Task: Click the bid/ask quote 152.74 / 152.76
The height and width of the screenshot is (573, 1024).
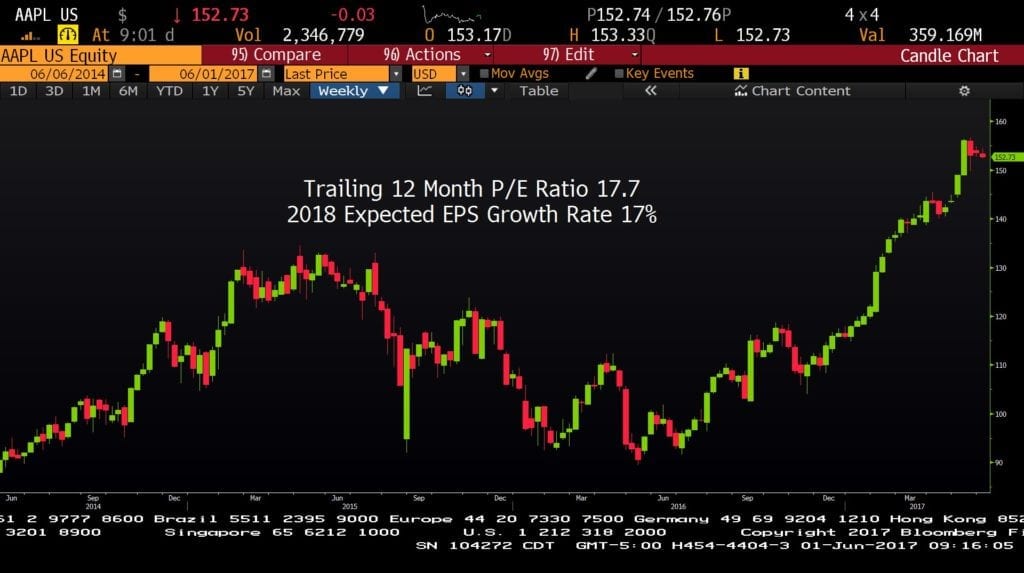Action: coord(659,14)
